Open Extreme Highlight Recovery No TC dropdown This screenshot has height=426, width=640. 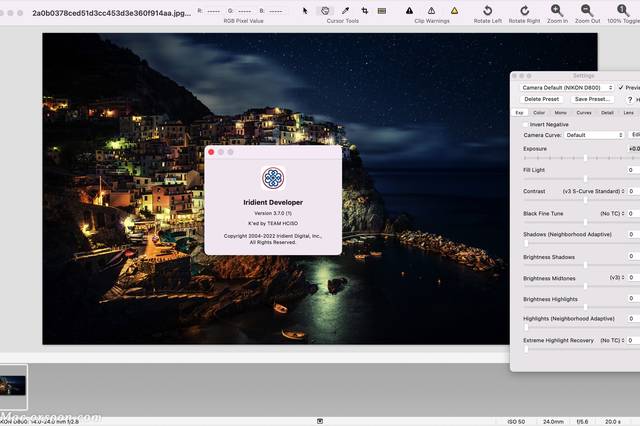(612, 340)
